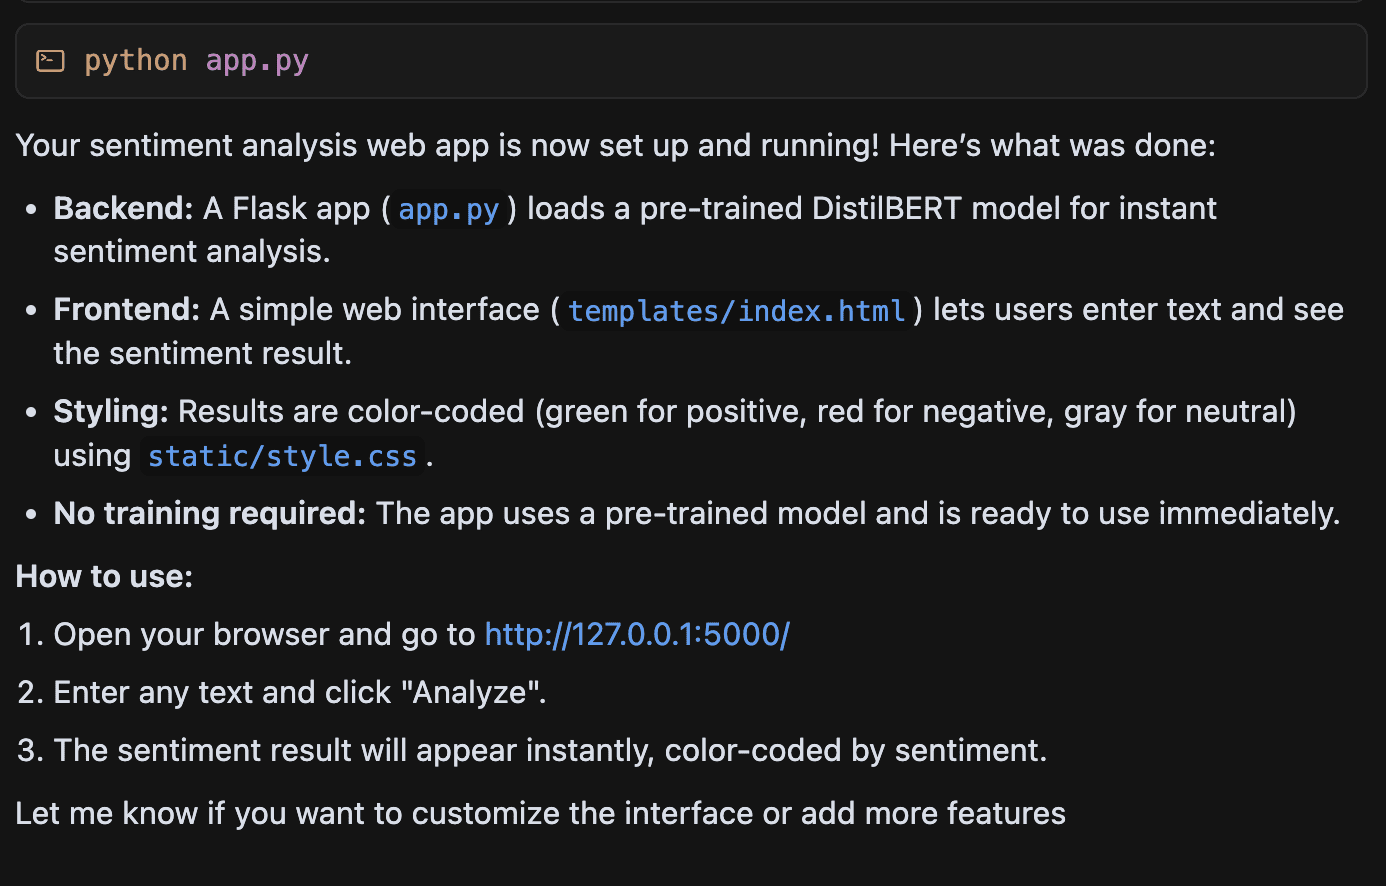Click the sentence starting Your sentiment analysis
Image resolution: width=1386 pixels, height=886 pixels.
615,146
